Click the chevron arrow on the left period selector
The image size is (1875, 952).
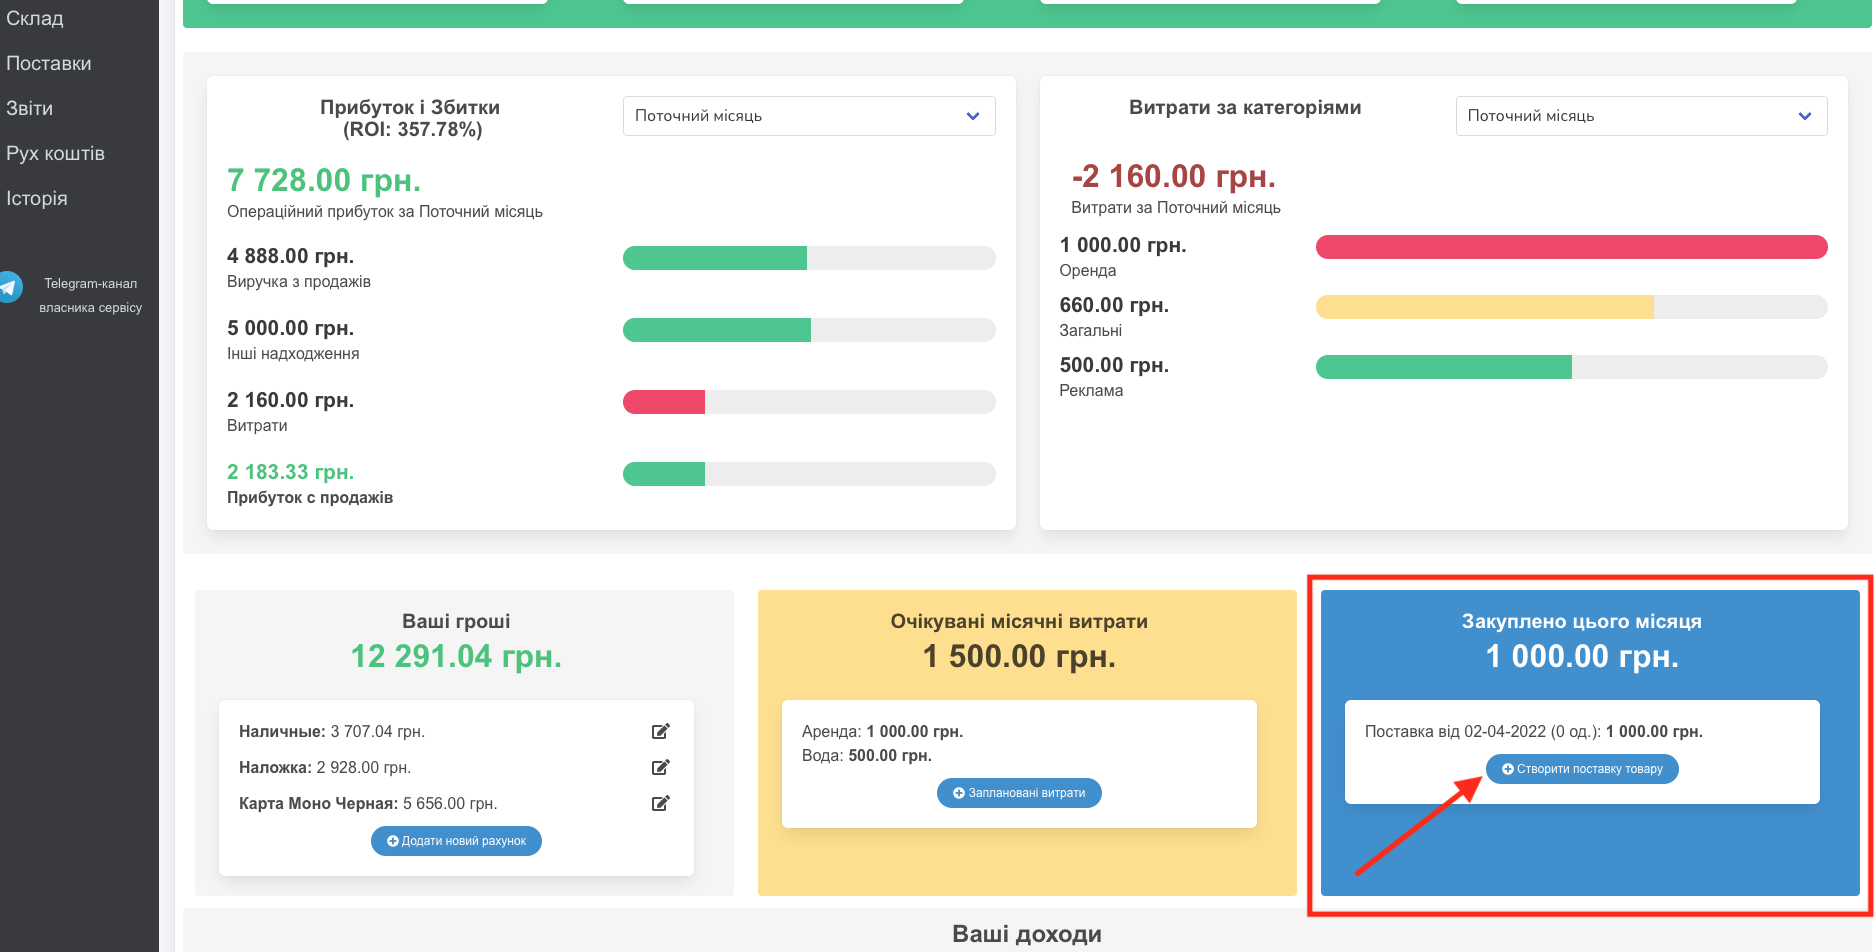pyautogui.click(x=971, y=116)
